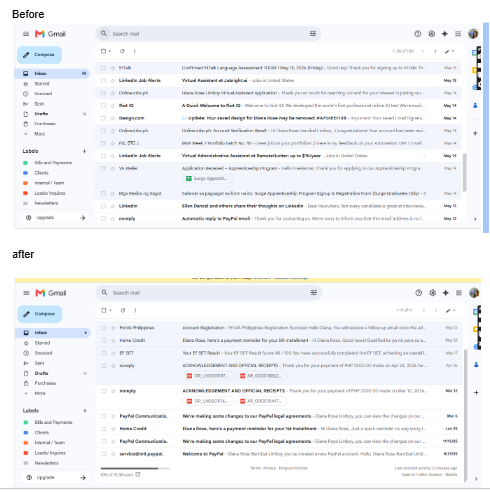490x492 pixels.
Task: Click Compose in the Before screenshot
Action: (39, 55)
